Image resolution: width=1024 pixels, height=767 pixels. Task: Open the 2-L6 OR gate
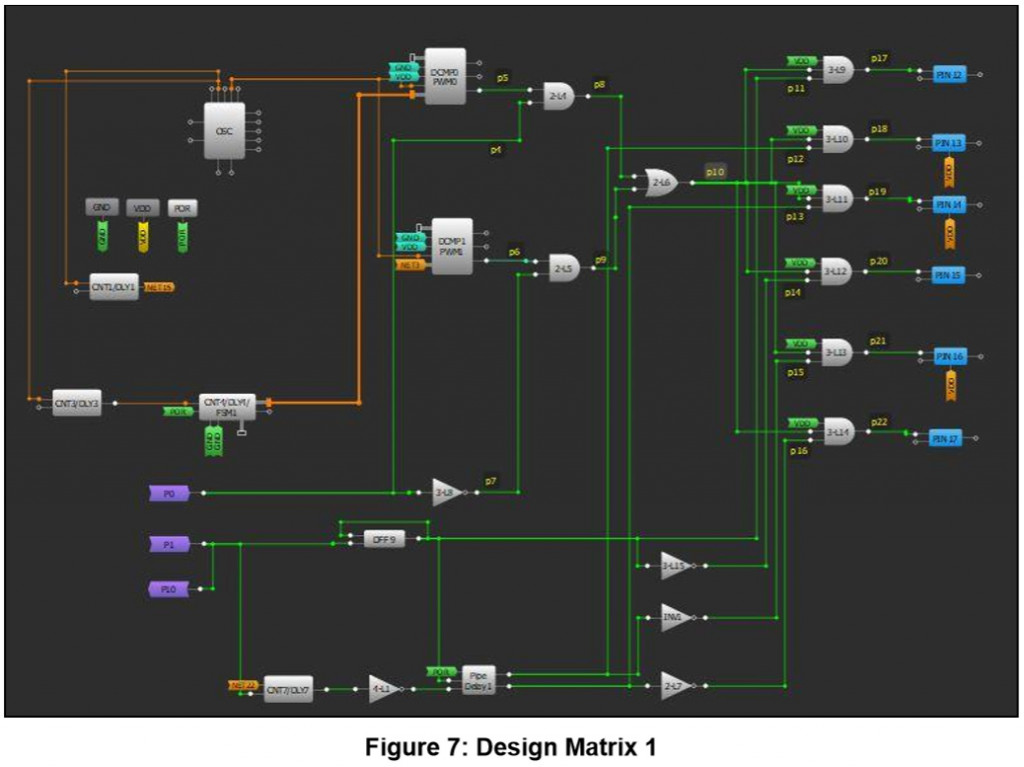tap(660, 183)
